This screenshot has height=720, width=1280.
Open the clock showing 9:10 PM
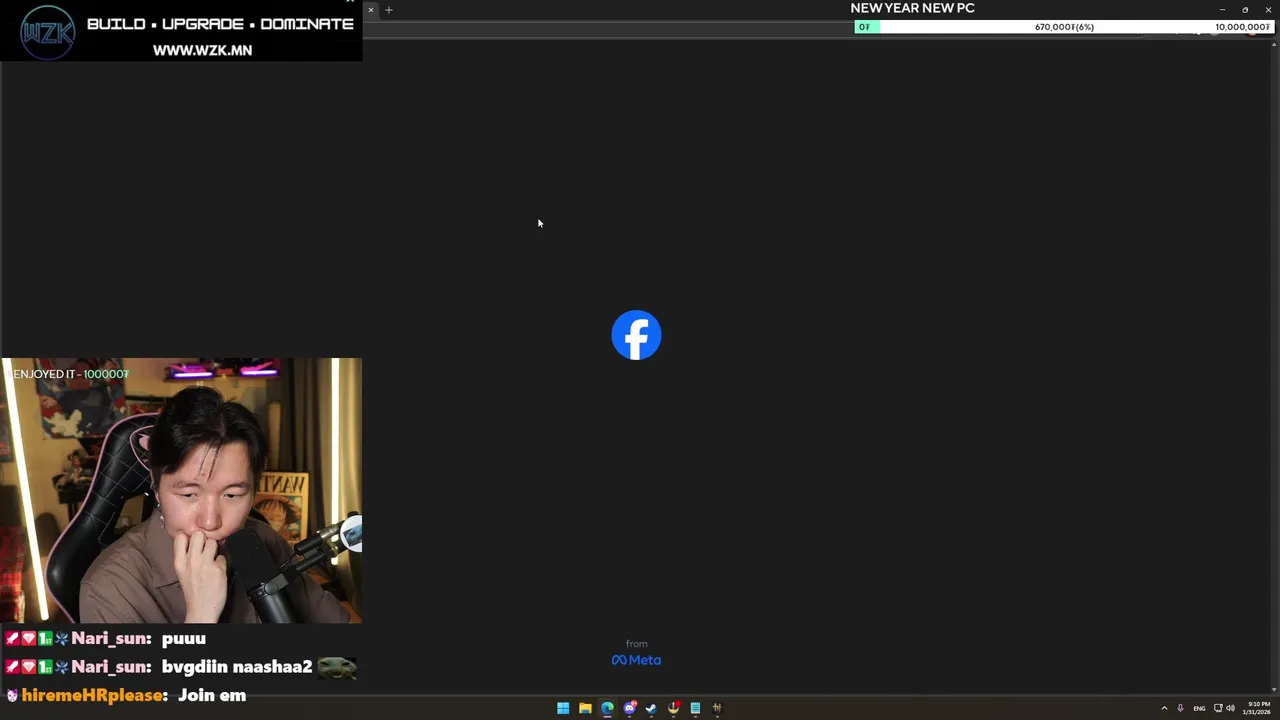pyautogui.click(x=1257, y=708)
